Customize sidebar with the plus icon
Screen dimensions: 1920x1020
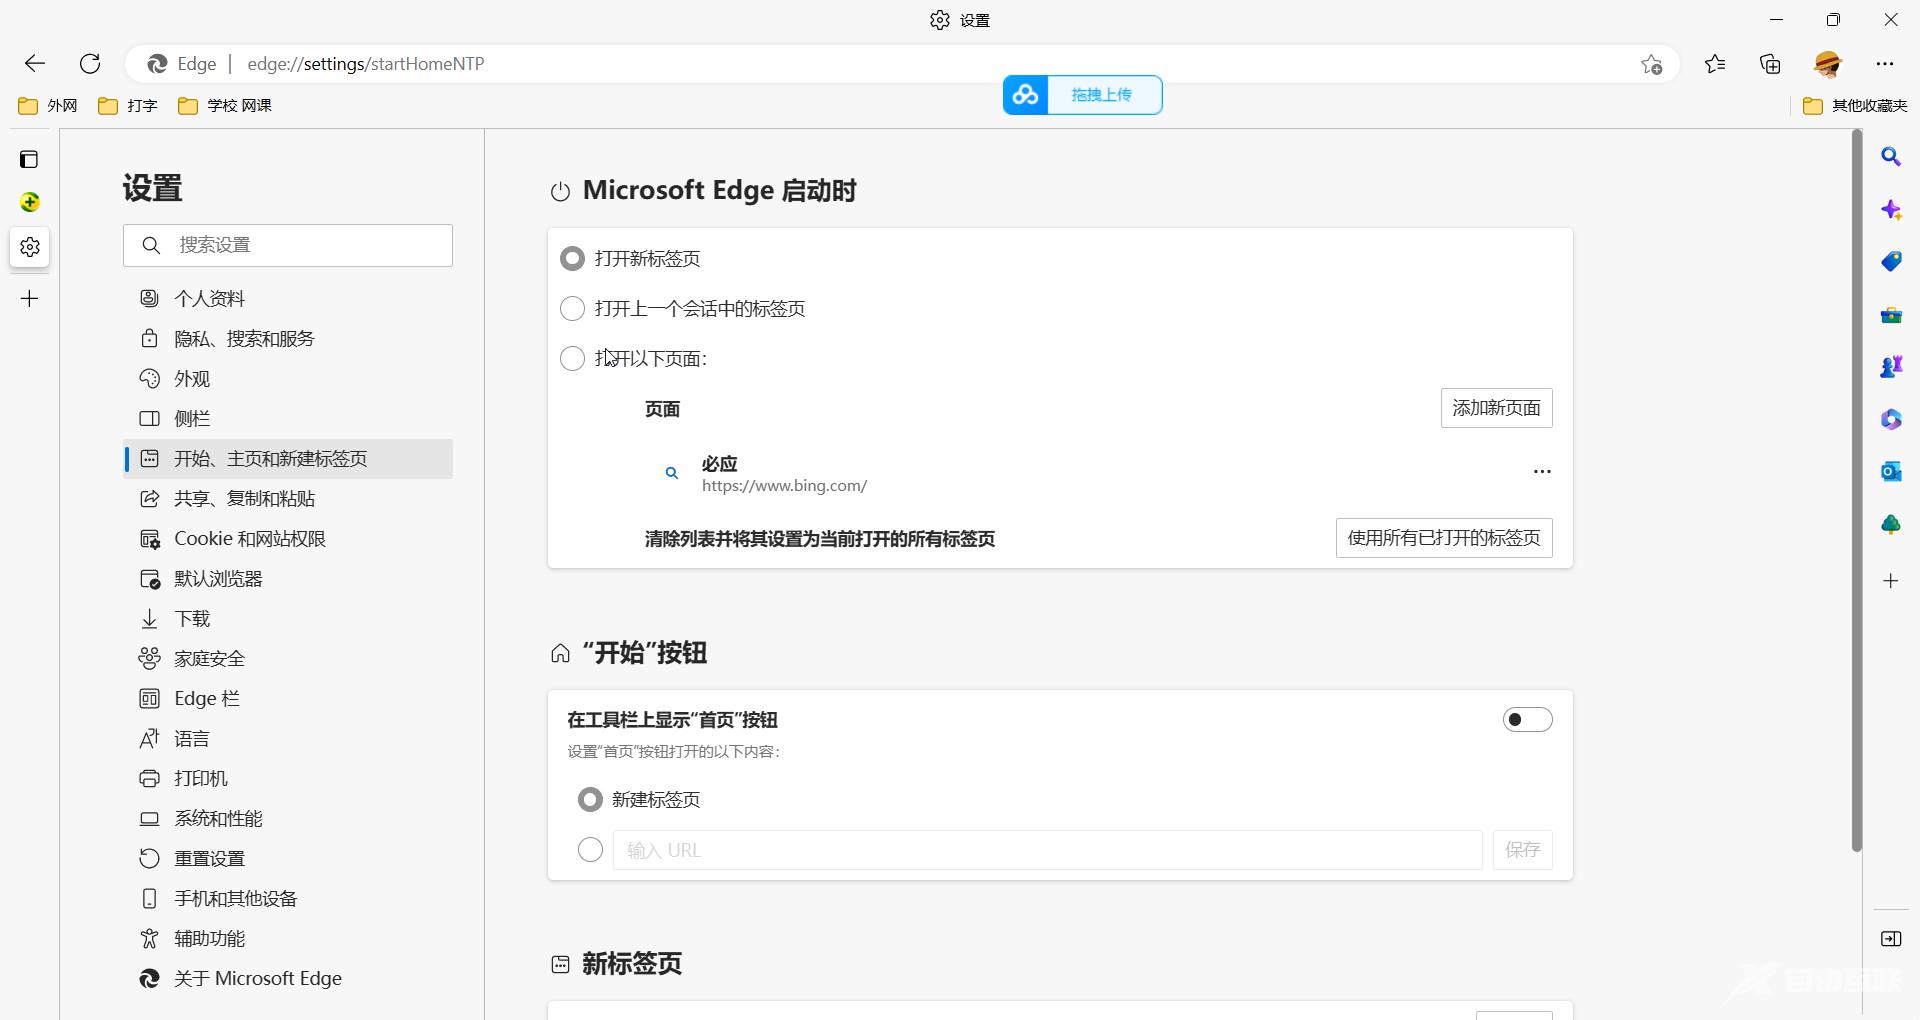(1891, 581)
